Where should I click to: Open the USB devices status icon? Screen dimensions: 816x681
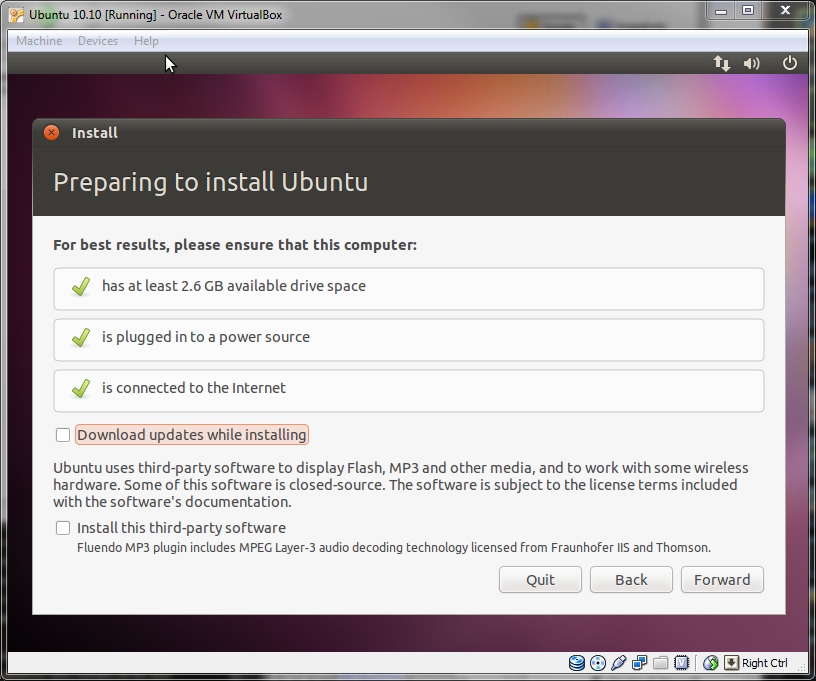click(x=619, y=662)
